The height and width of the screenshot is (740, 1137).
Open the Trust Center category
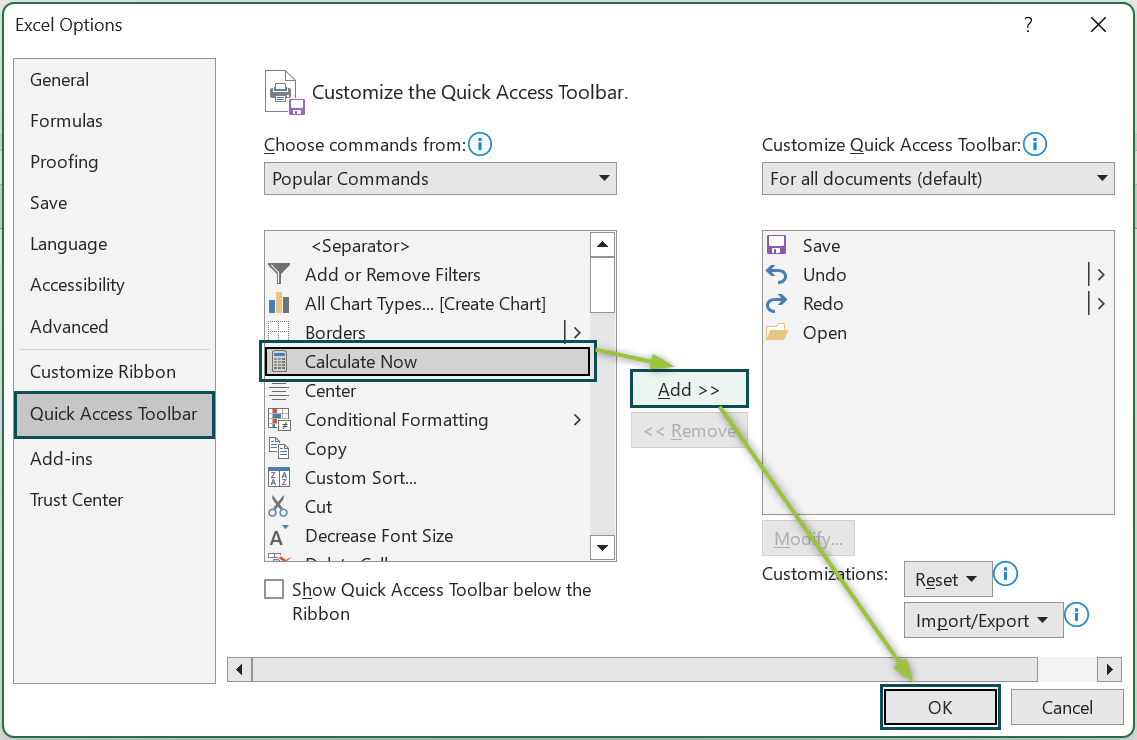pyautogui.click(x=114, y=499)
